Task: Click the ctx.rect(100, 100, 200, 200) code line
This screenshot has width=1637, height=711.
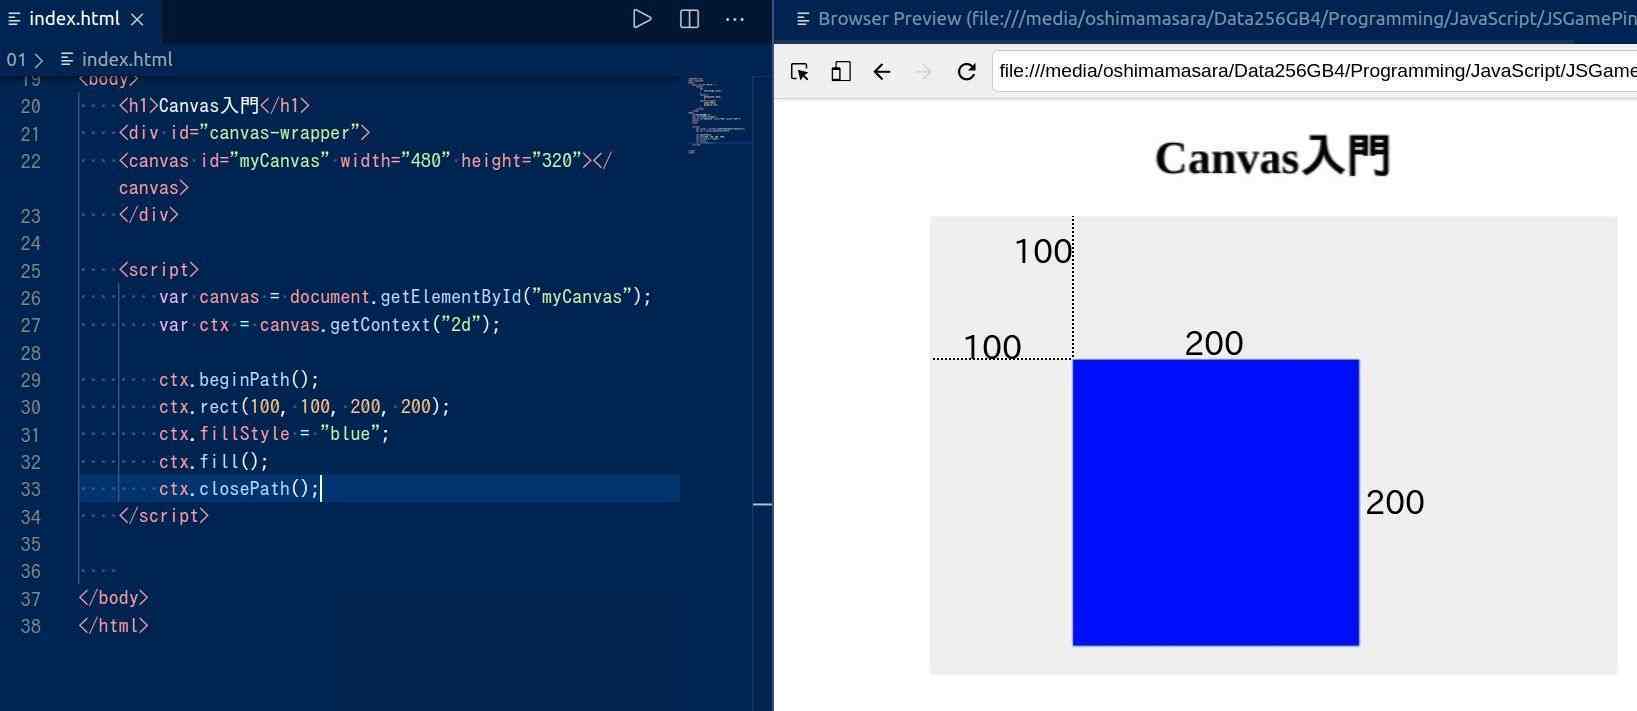Action: click(x=304, y=407)
